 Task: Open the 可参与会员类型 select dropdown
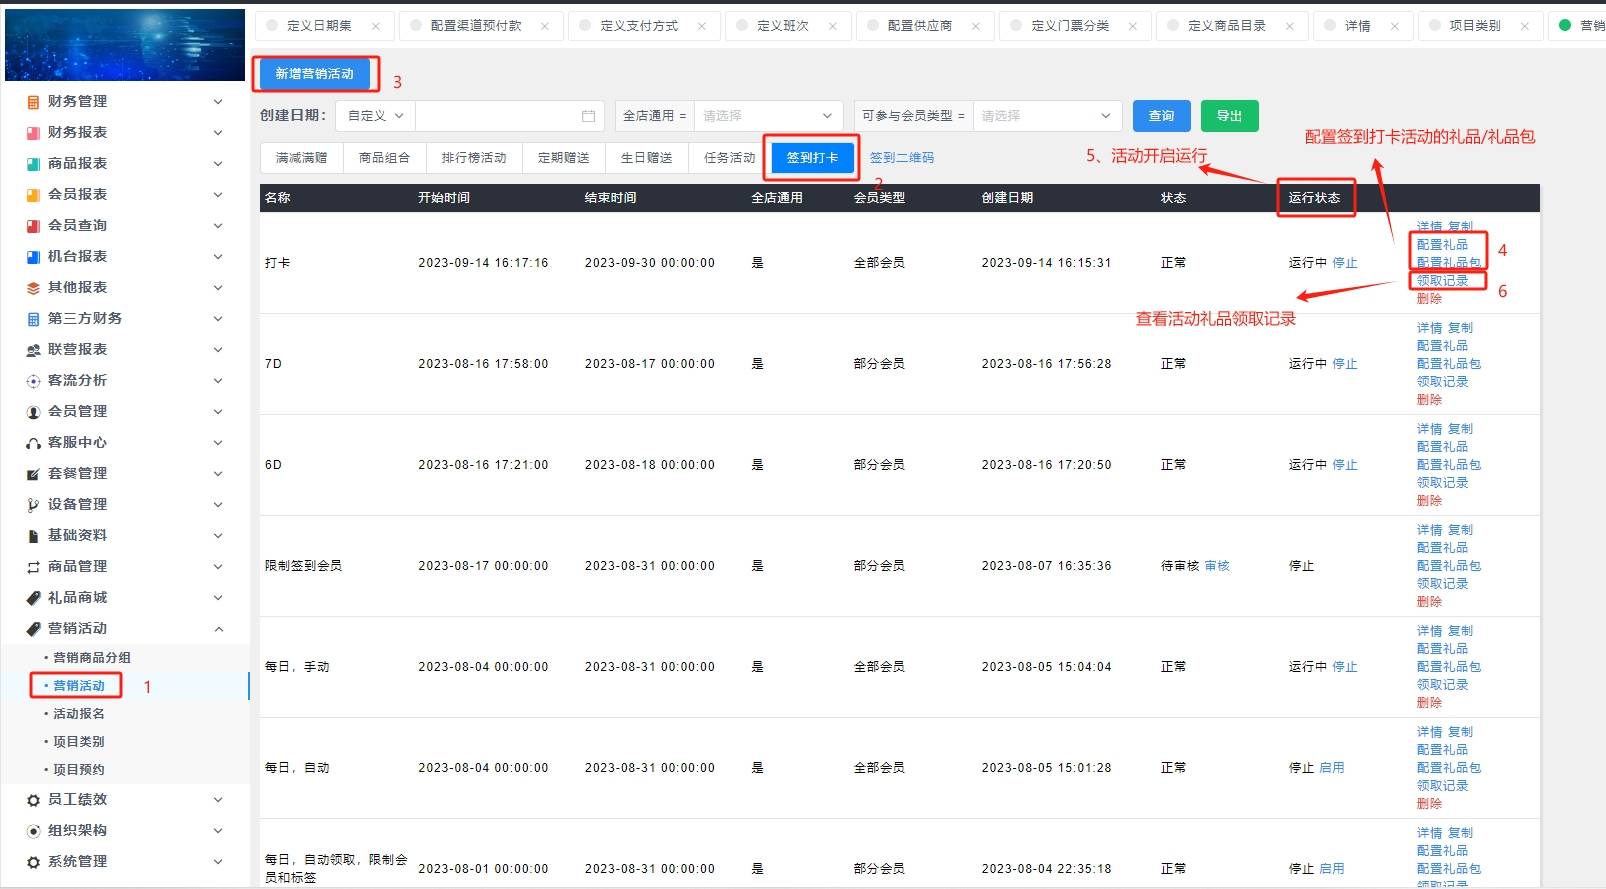tap(1046, 116)
